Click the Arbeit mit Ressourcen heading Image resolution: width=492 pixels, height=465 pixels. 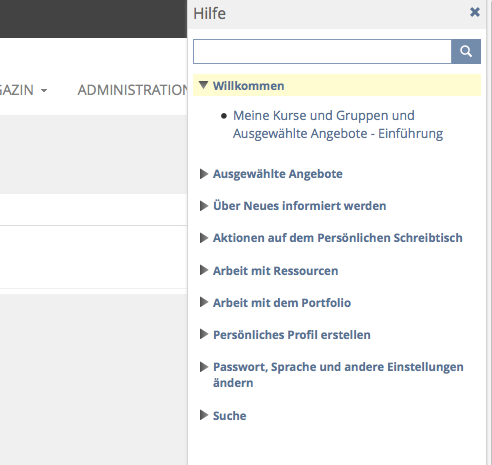(x=276, y=271)
